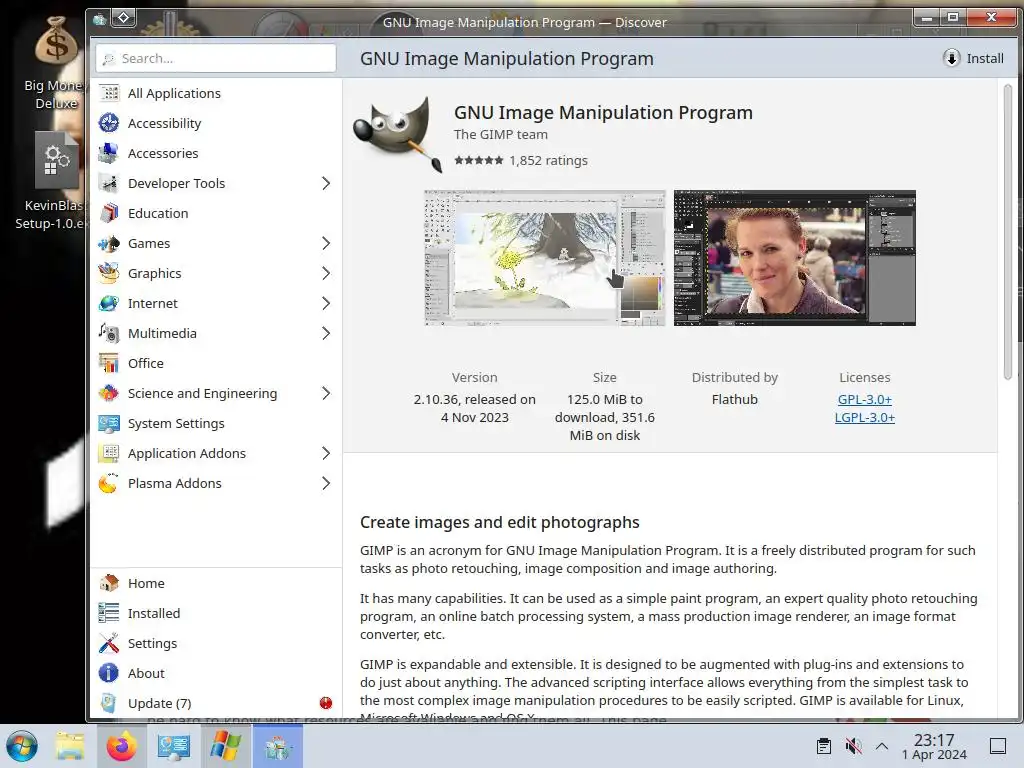Expand the Multimedia subcategories arrow
Viewport: 1024px width, 768px height.
click(326, 334)
